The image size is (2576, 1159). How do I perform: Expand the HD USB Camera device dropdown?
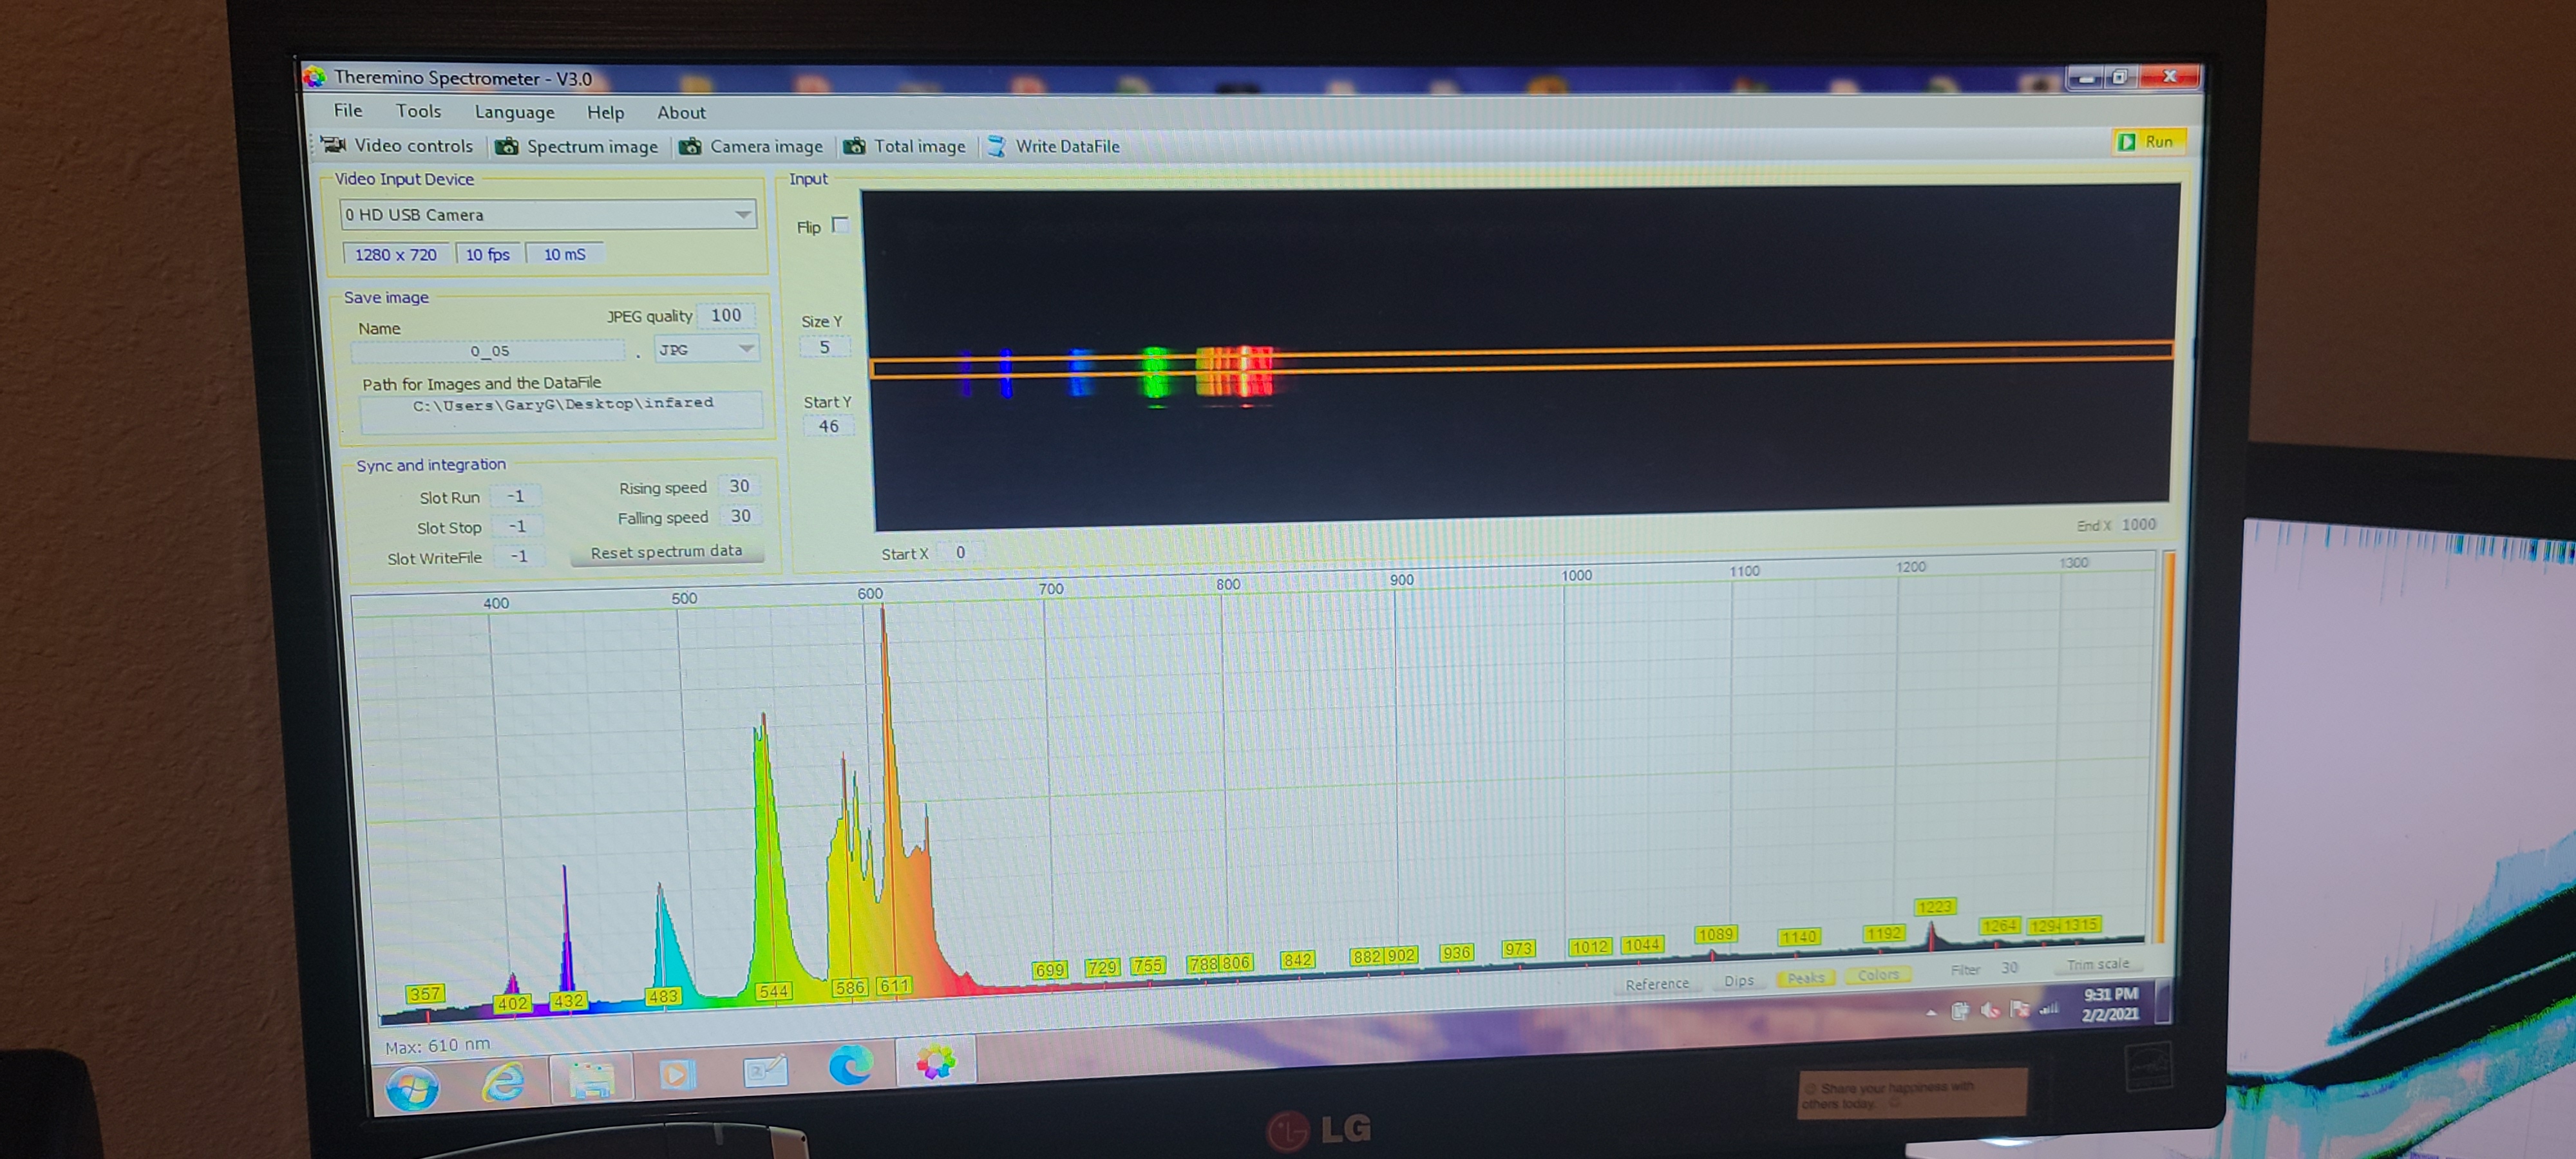tap(742, 214)
